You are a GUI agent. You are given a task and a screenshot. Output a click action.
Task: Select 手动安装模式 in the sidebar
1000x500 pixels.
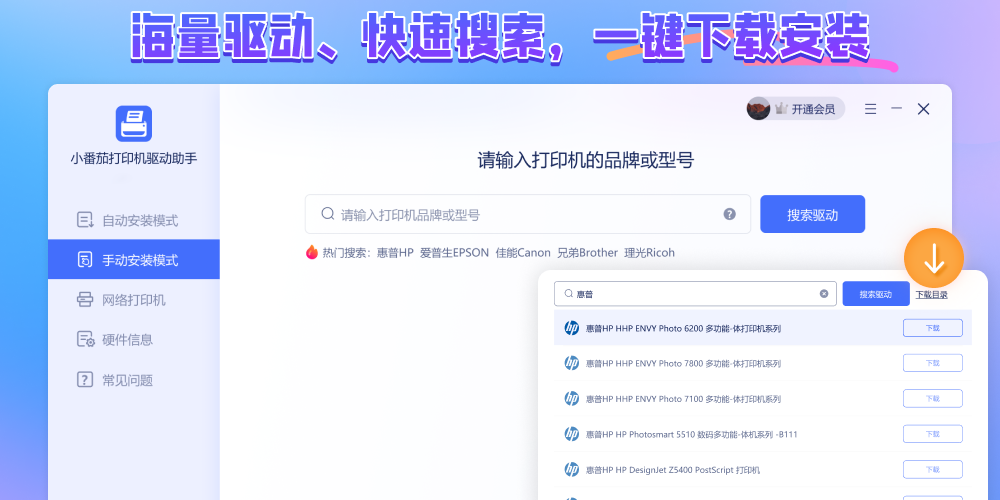[x=134, y=260]
